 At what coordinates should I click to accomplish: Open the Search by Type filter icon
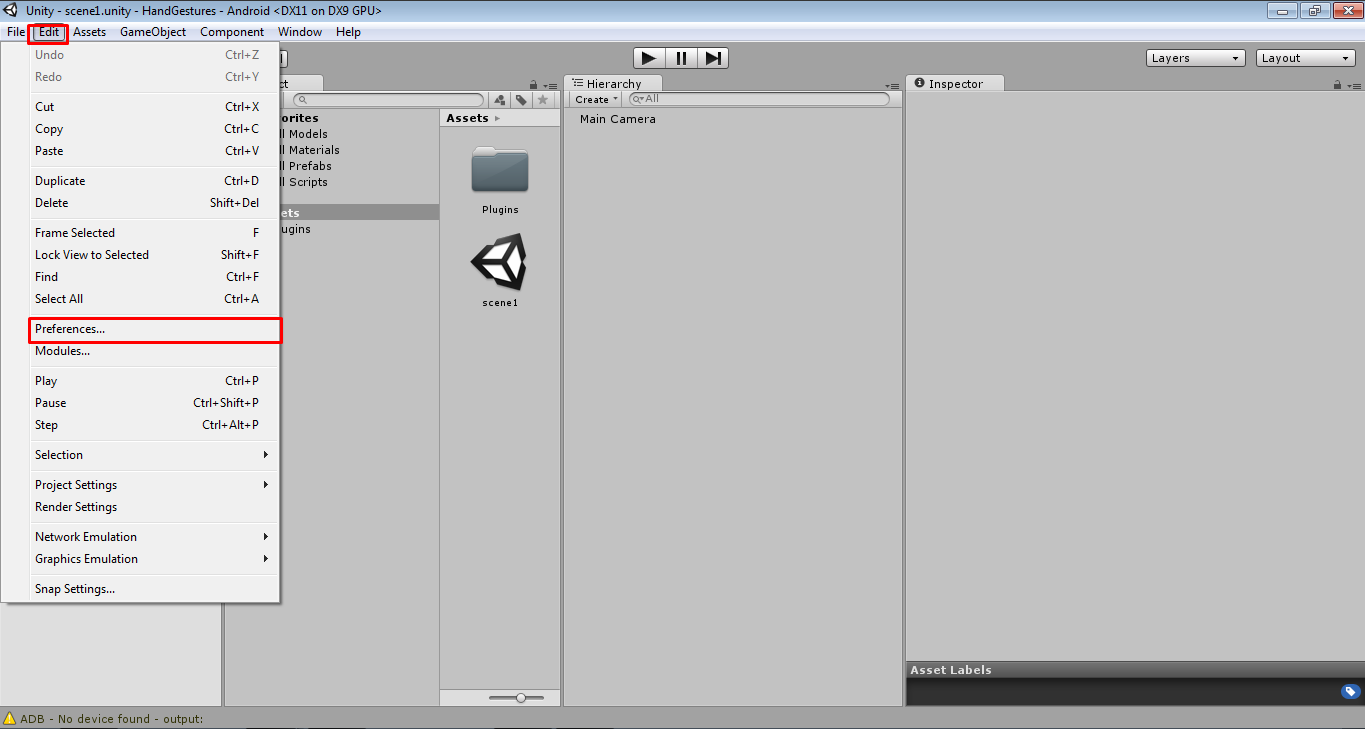[499, 100]
